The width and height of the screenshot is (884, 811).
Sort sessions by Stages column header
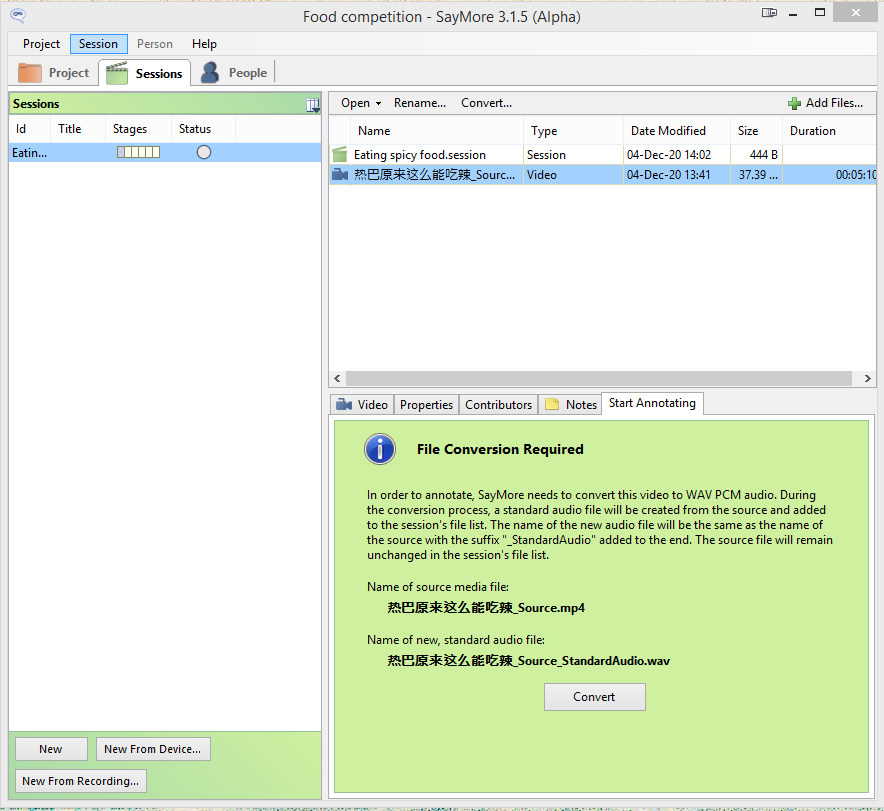click(x=138, y=129)
